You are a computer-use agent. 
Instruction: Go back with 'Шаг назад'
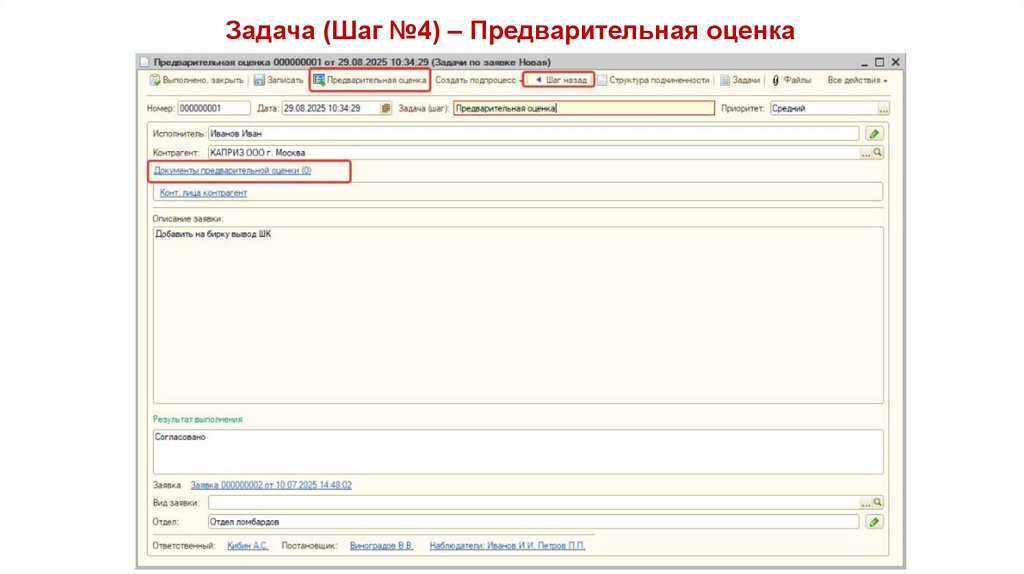click(560, 80)
